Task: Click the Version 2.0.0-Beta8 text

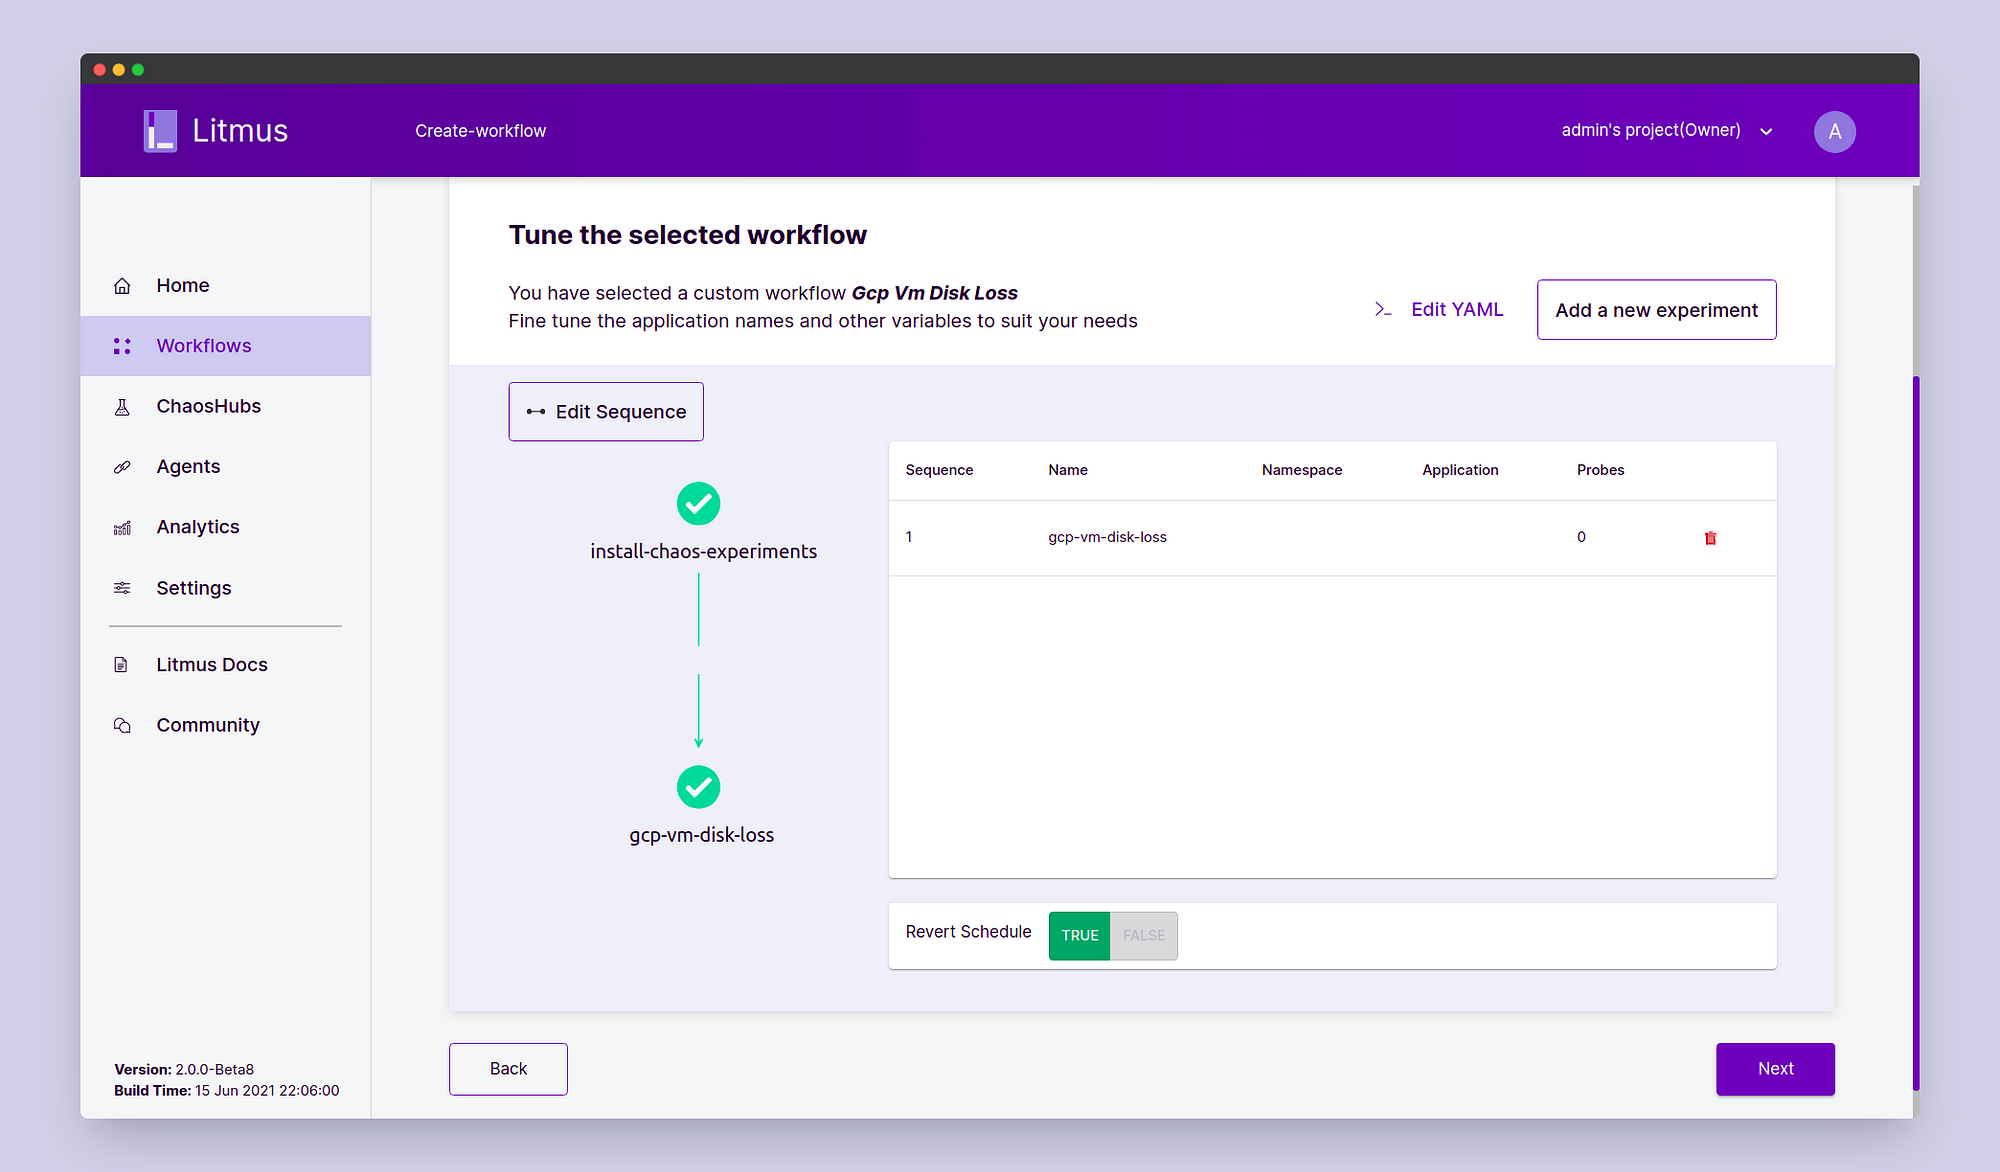Action: click(184, 1069)
